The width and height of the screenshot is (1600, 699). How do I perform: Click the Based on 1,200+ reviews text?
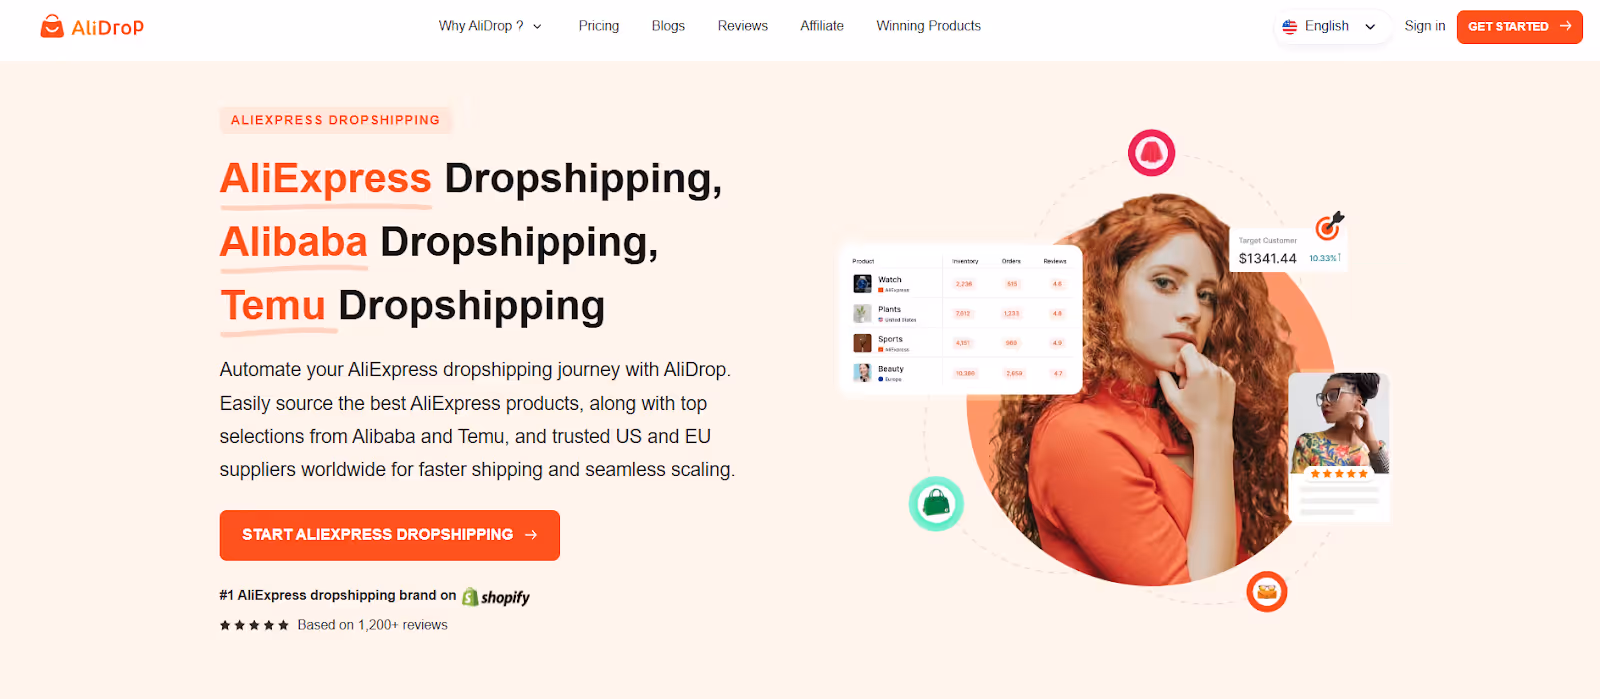coord(372,625)
